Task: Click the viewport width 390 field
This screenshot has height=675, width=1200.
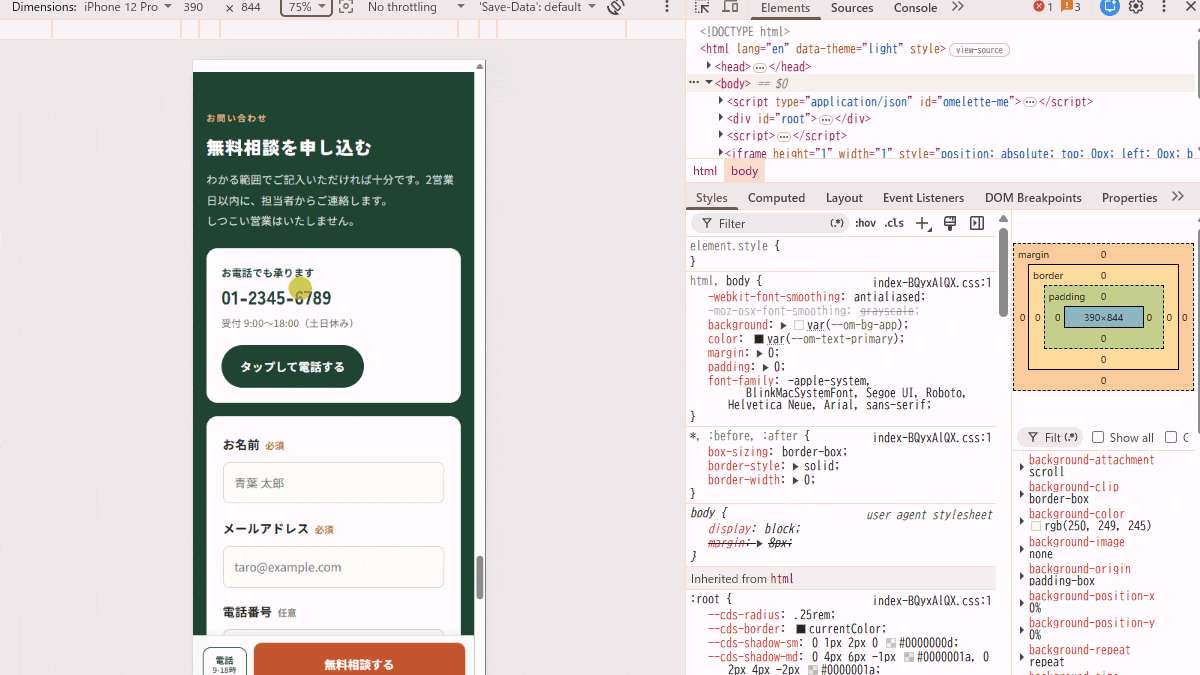Action: click(196, 7)
